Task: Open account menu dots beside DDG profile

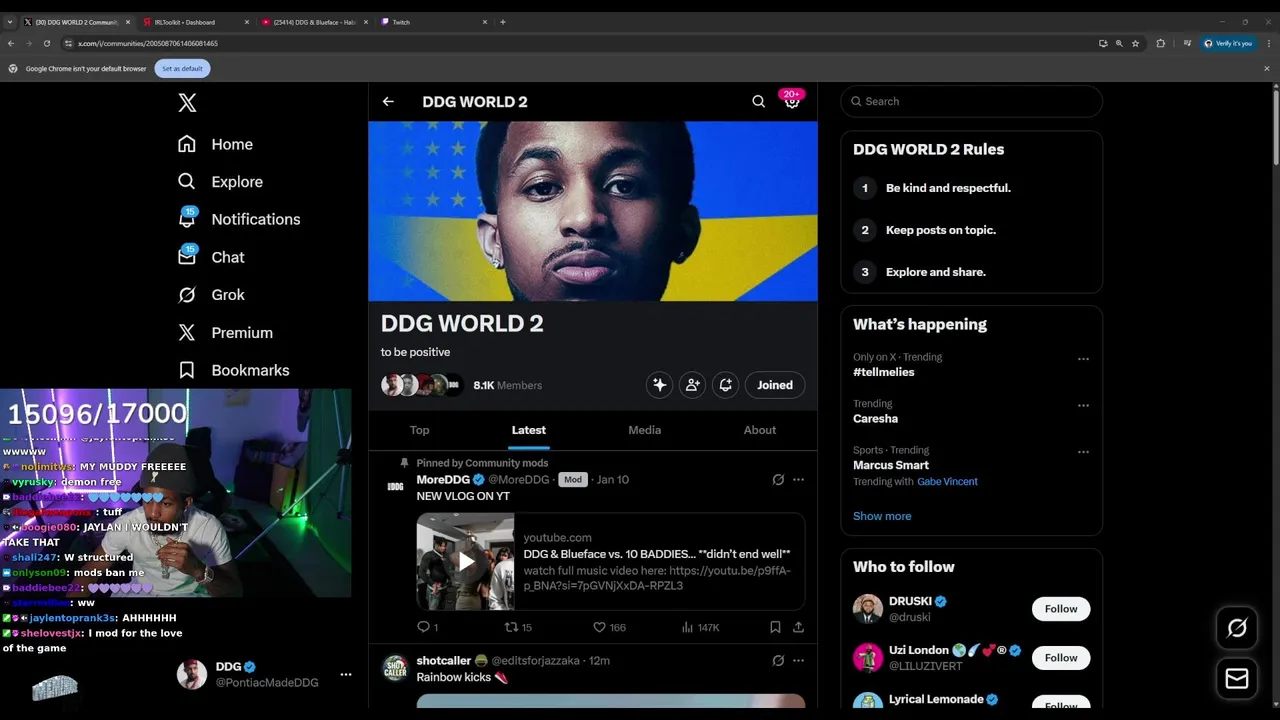Action: pos(345,675)
